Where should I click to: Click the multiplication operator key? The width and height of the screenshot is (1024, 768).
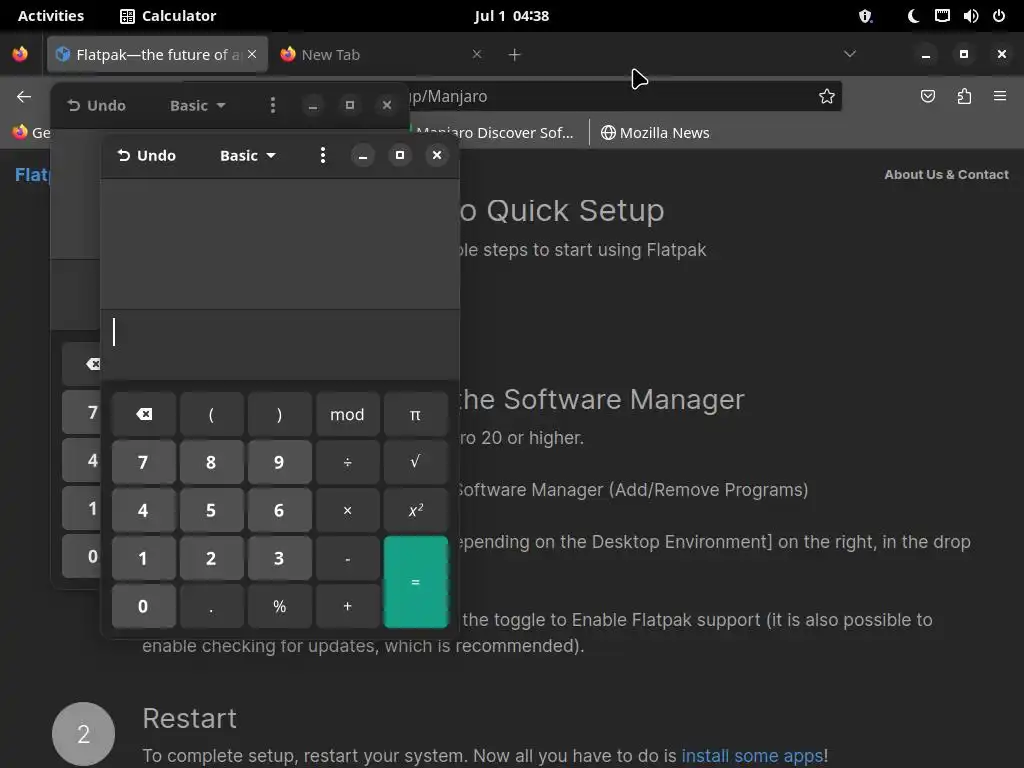pos(347,510)
